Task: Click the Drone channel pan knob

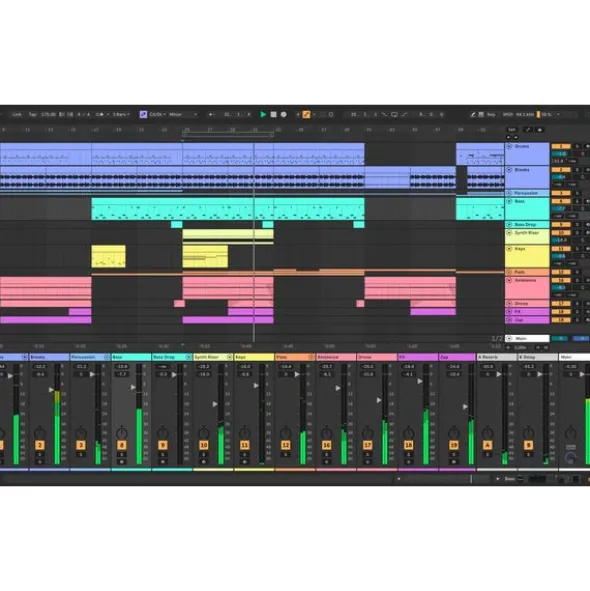Action: 368,433
